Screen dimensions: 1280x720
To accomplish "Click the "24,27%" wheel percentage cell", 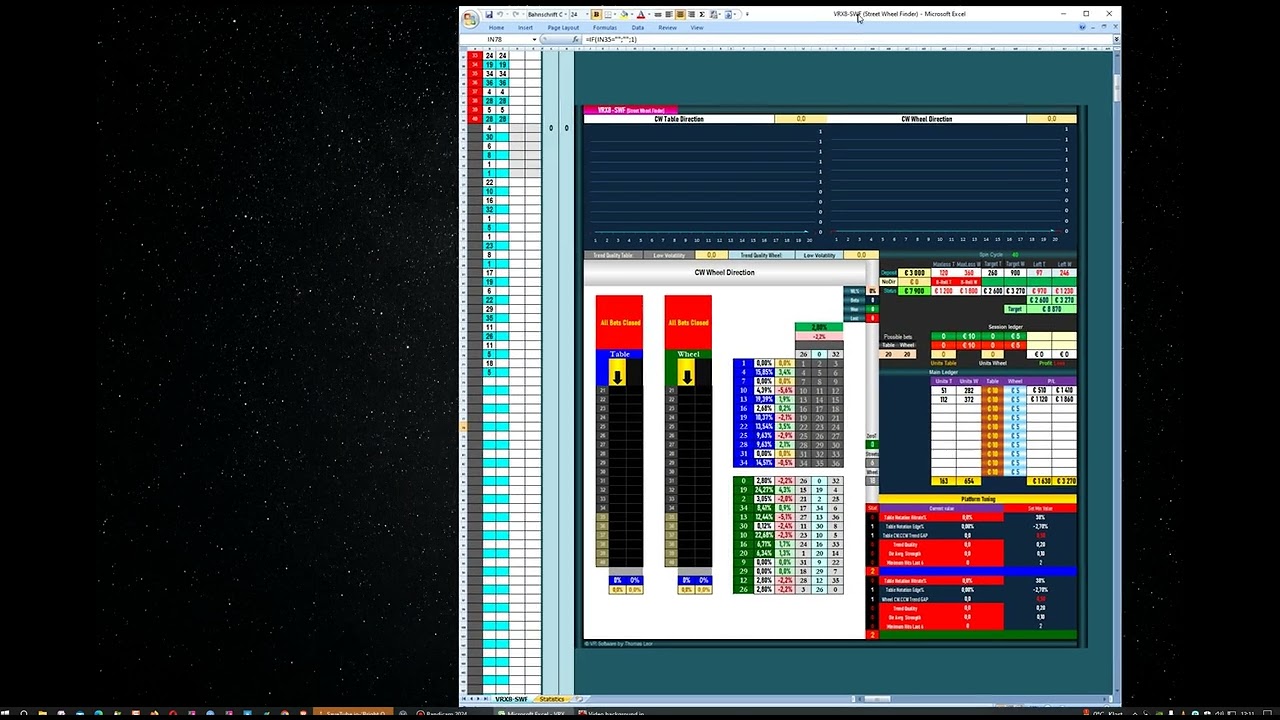I will [x=764, y=491].
